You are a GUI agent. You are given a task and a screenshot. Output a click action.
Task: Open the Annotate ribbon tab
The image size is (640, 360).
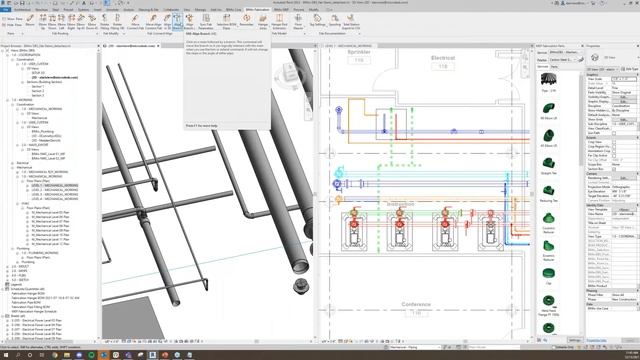click(113, 9)
